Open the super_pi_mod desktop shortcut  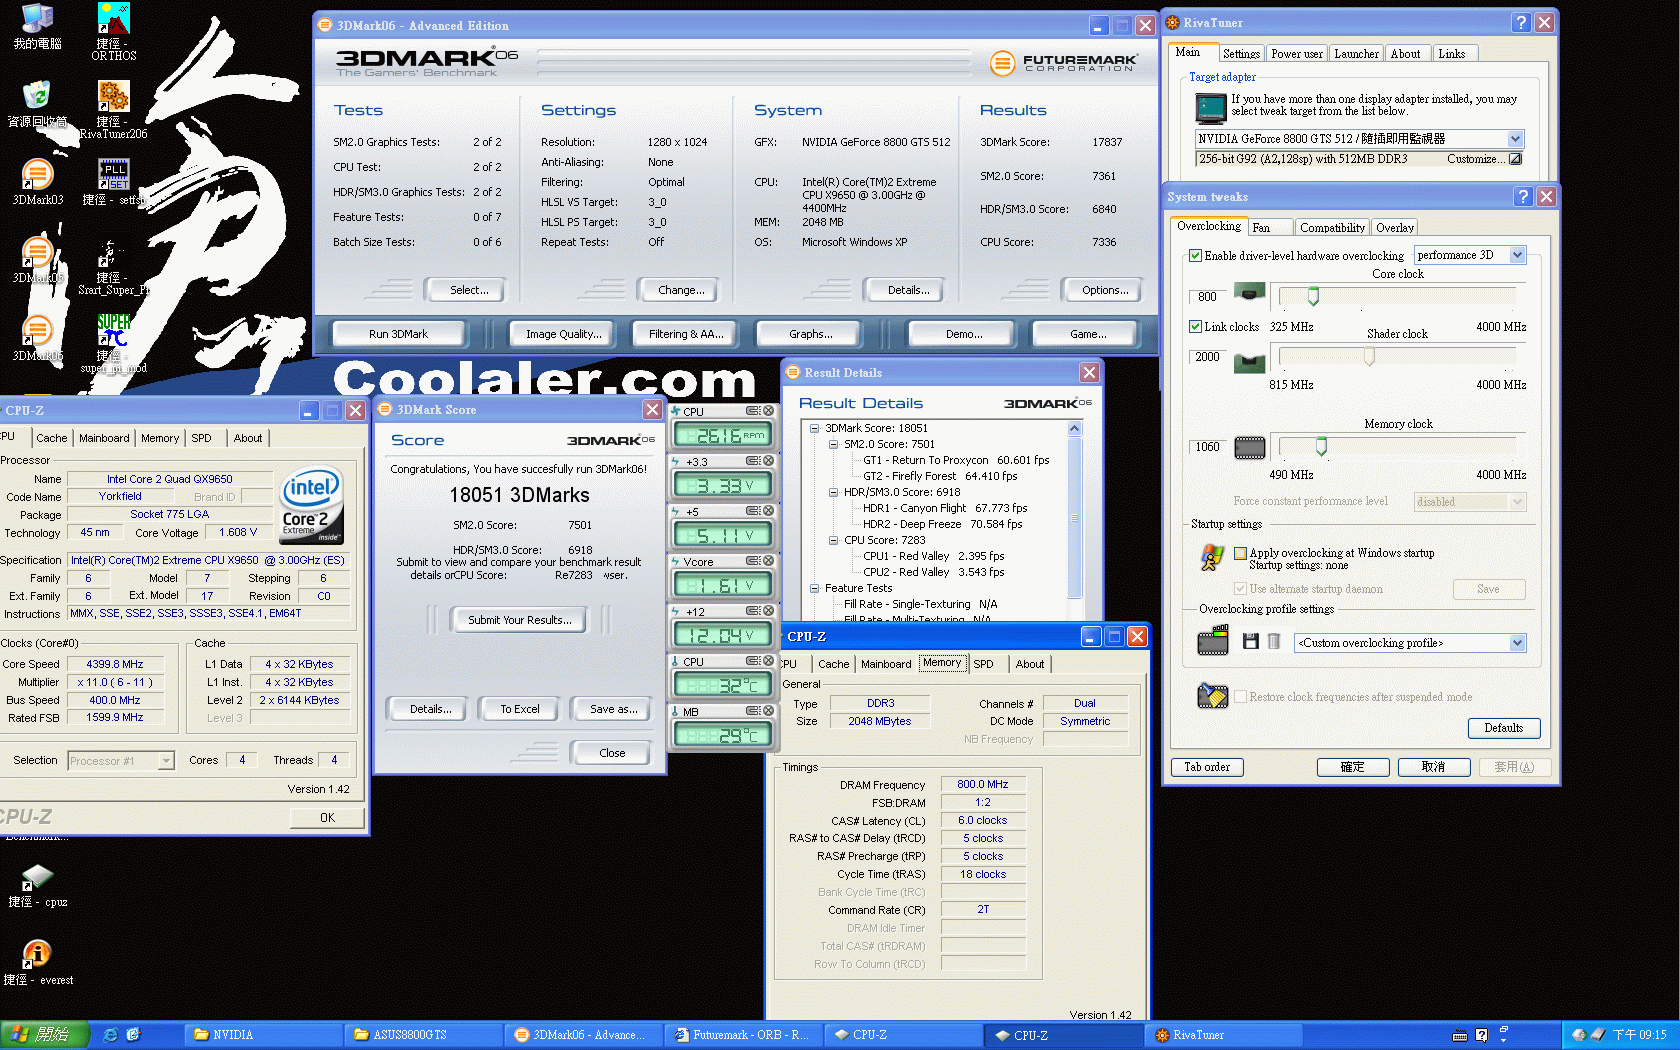[x=113, y=343]
